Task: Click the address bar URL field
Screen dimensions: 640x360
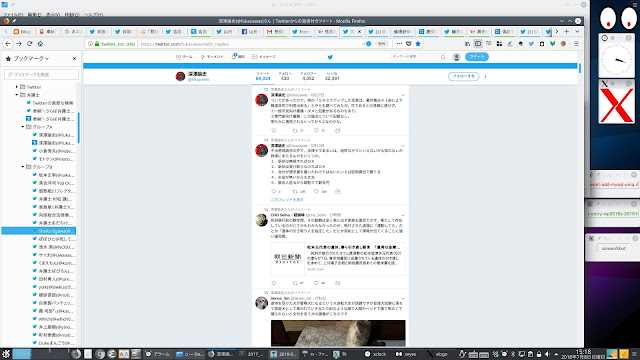Action: click(x=249, y=44)
